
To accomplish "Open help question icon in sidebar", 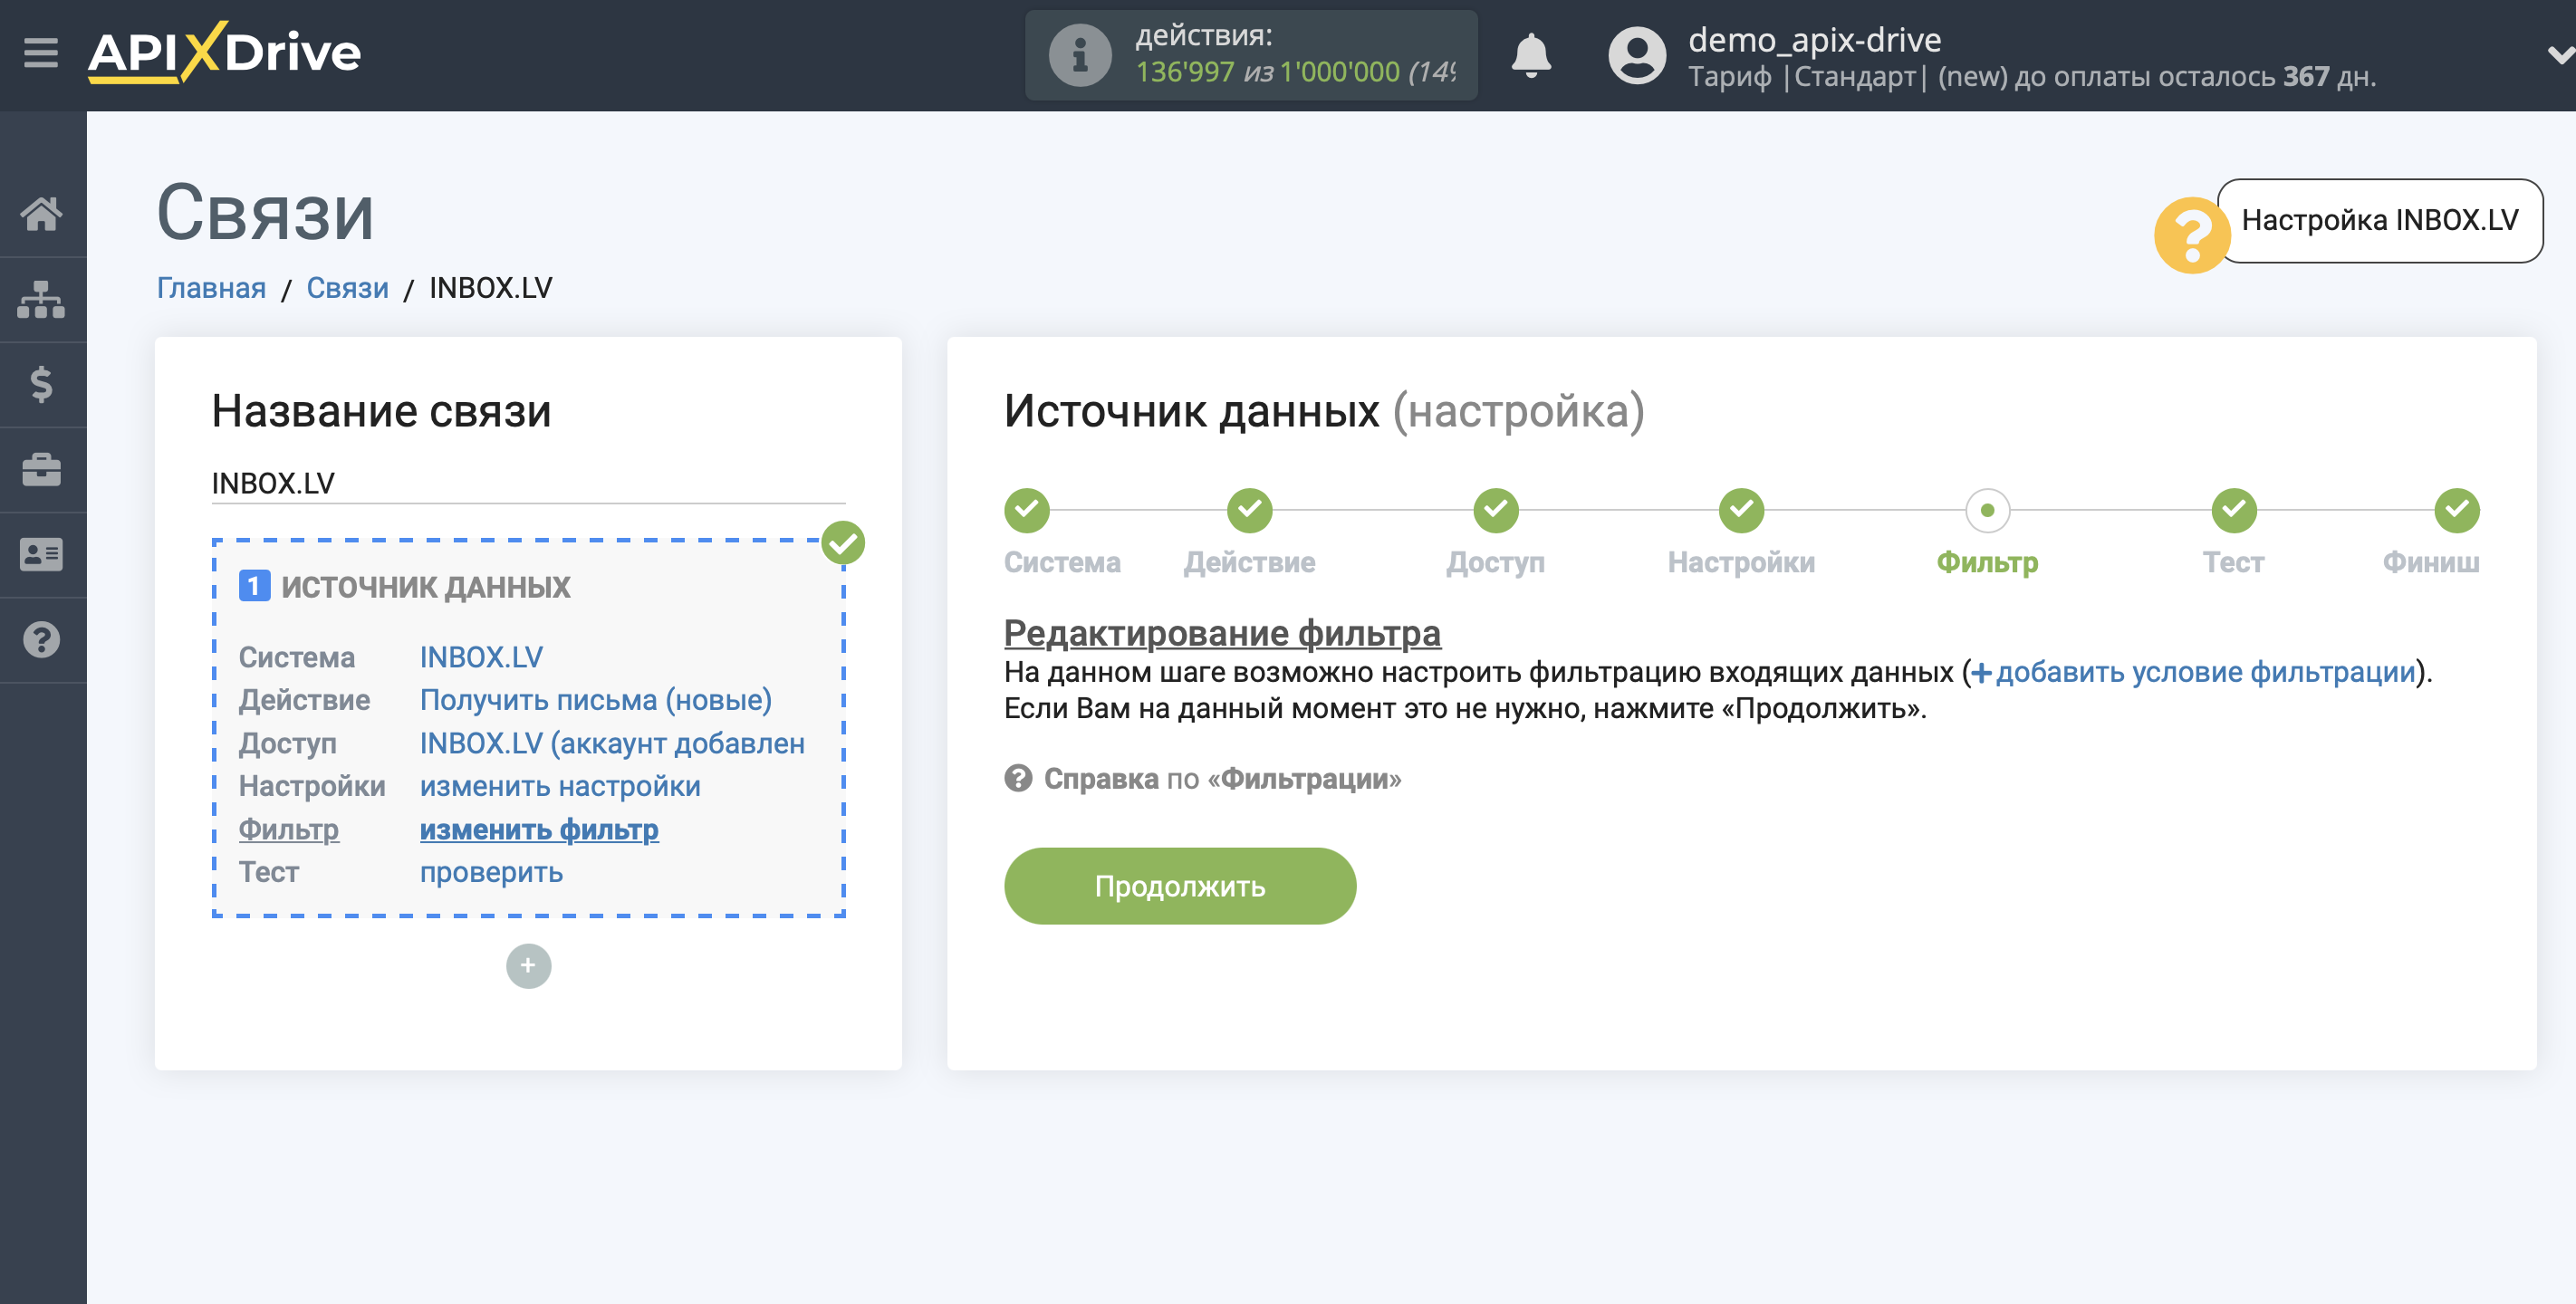I will (42, 640).
